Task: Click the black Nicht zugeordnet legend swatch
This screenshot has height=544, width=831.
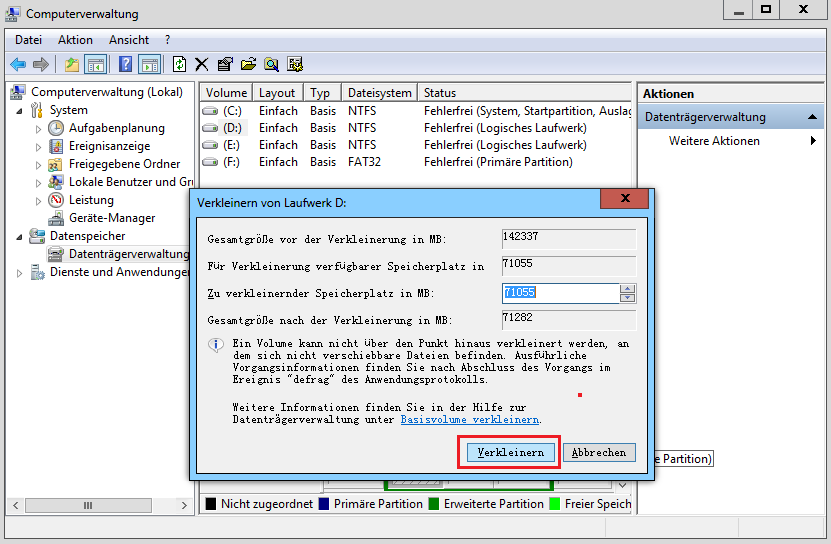Action: tap(210, 504)
